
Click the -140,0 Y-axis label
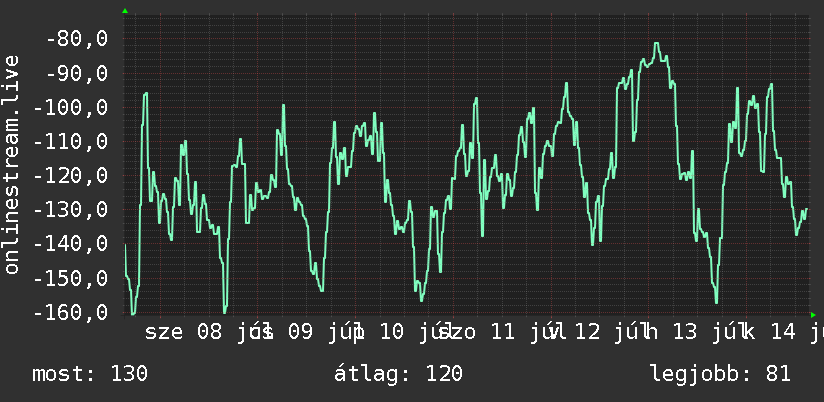pyautogui.click(x=70, y=244)
